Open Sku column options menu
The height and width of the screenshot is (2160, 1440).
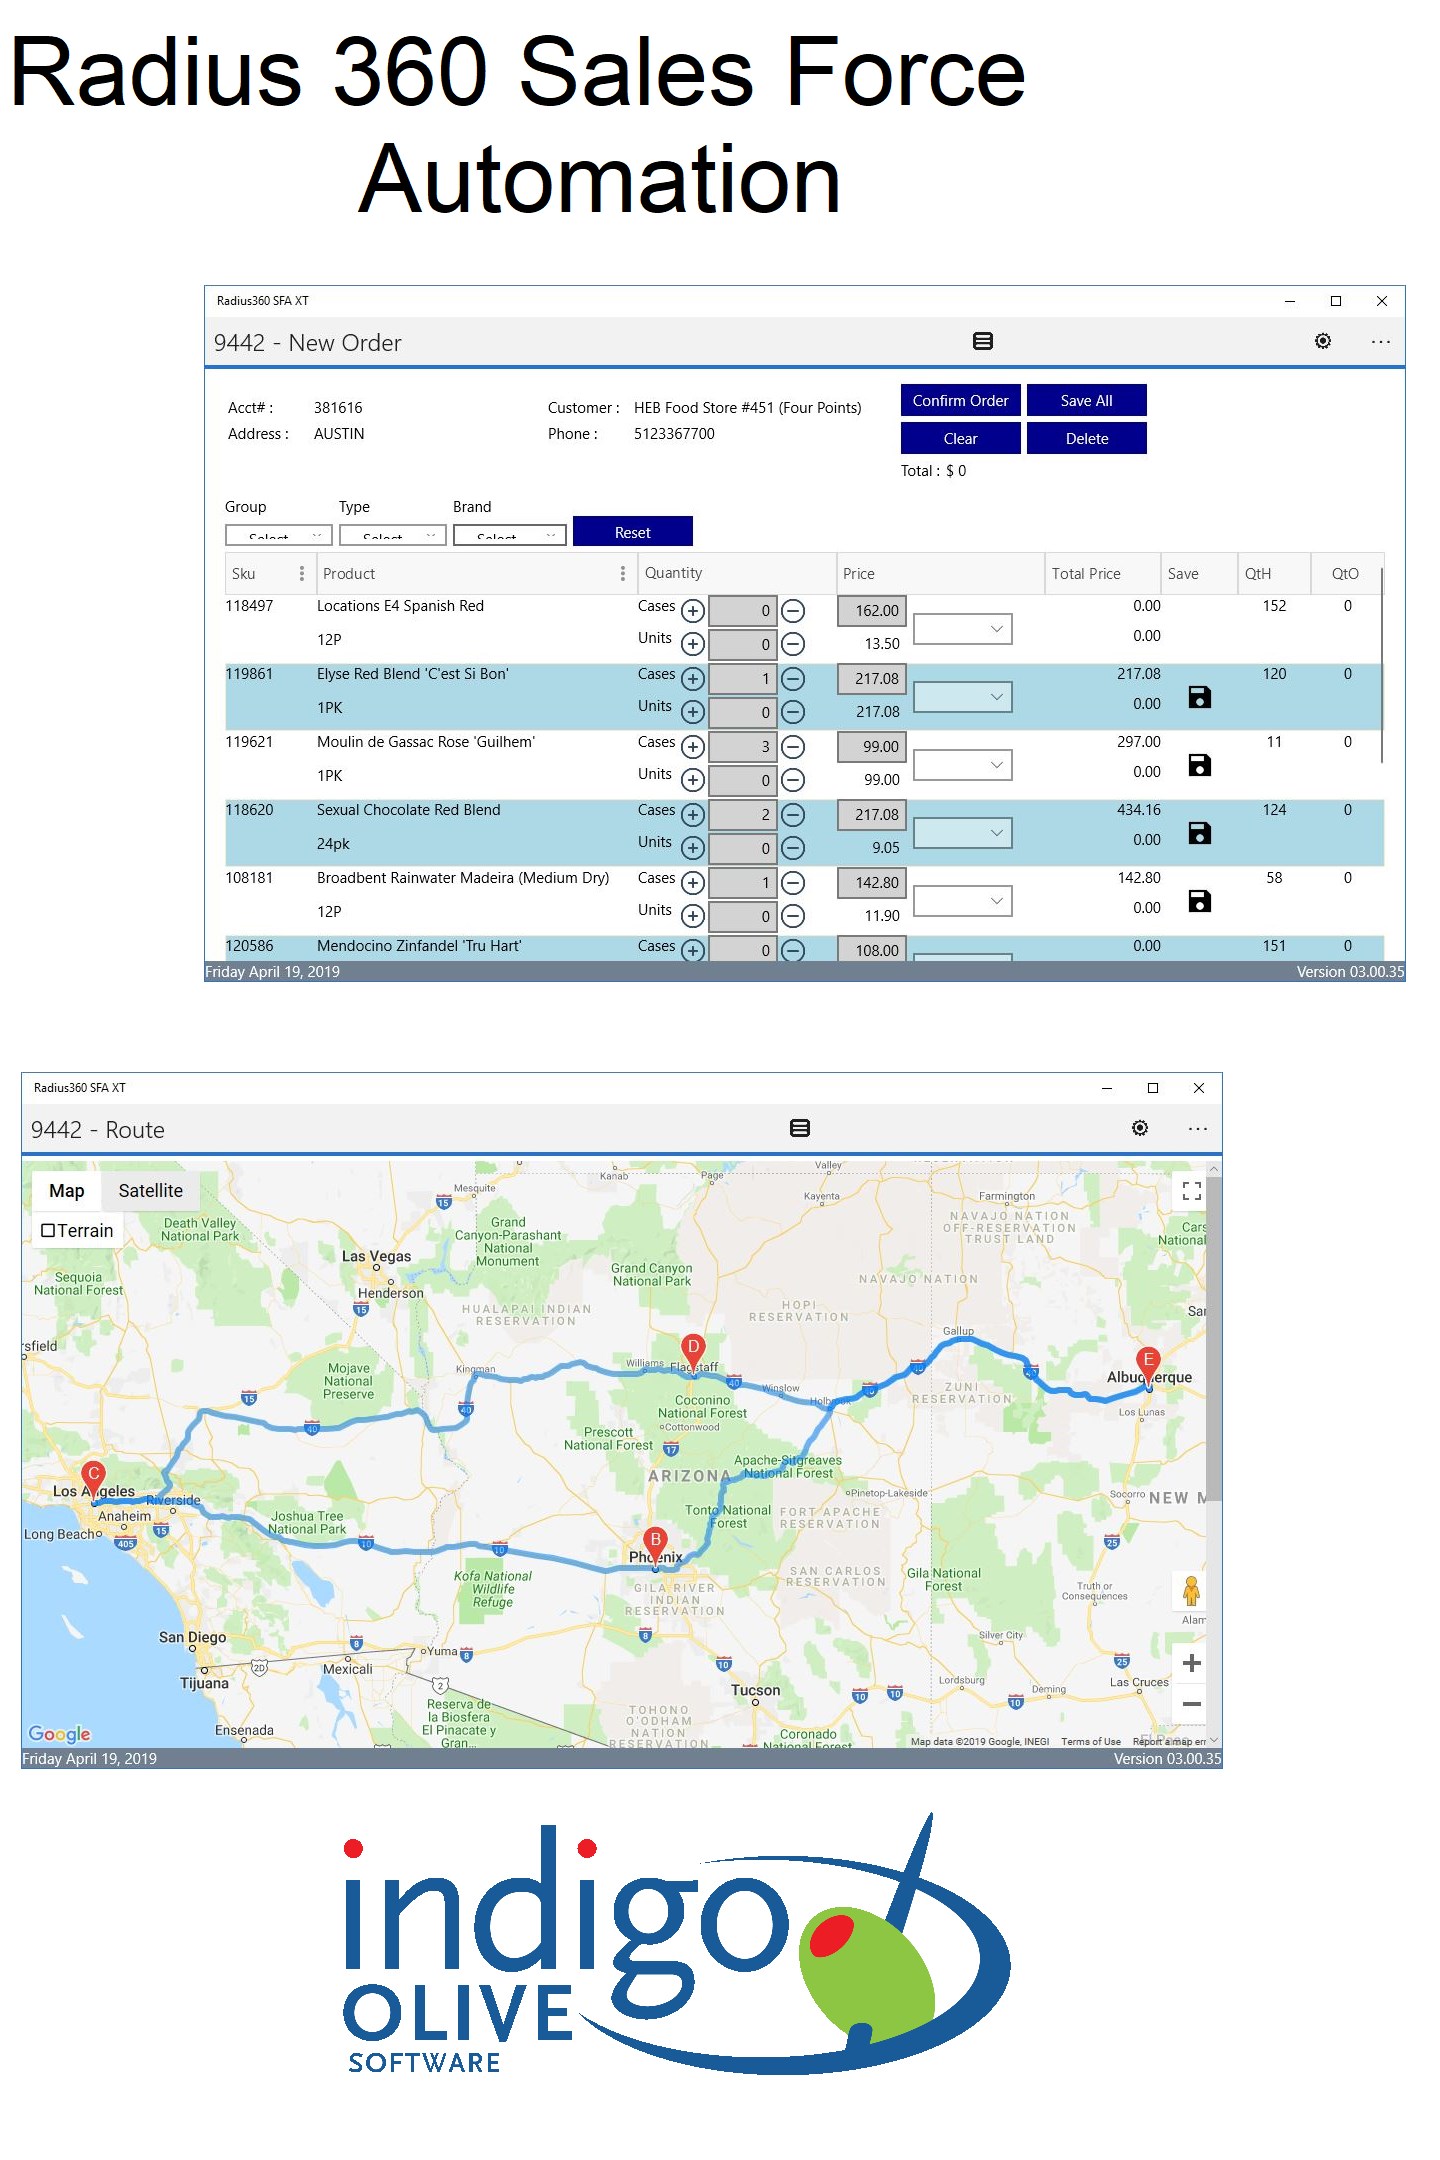(301, 573)
